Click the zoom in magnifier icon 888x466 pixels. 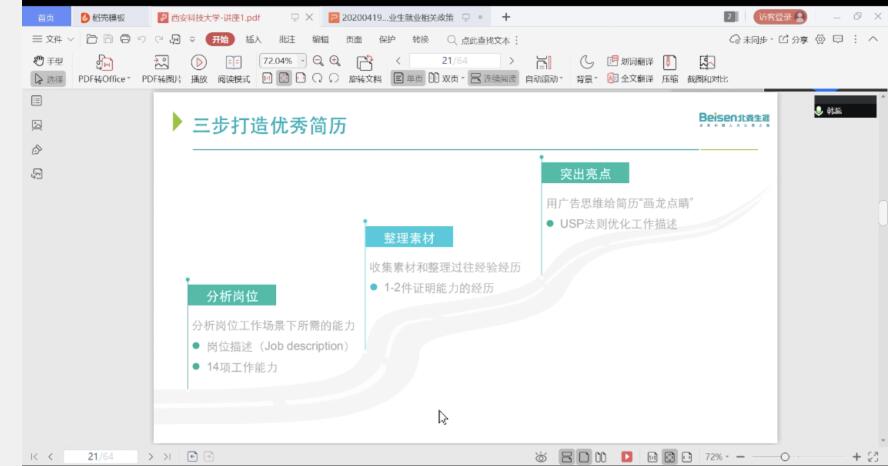[335, 61]
